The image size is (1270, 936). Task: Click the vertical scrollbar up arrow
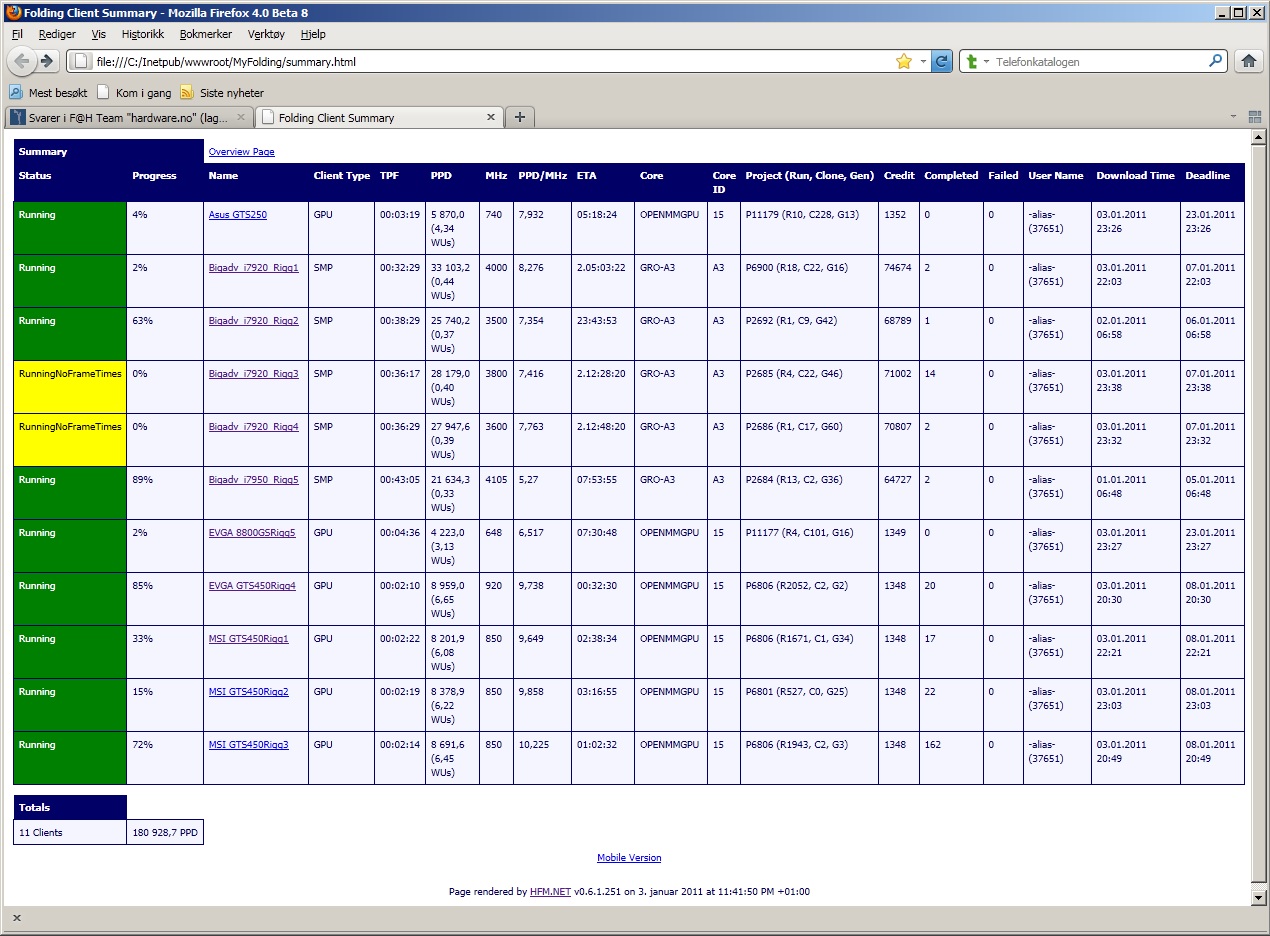click(x=1259, y=137)
